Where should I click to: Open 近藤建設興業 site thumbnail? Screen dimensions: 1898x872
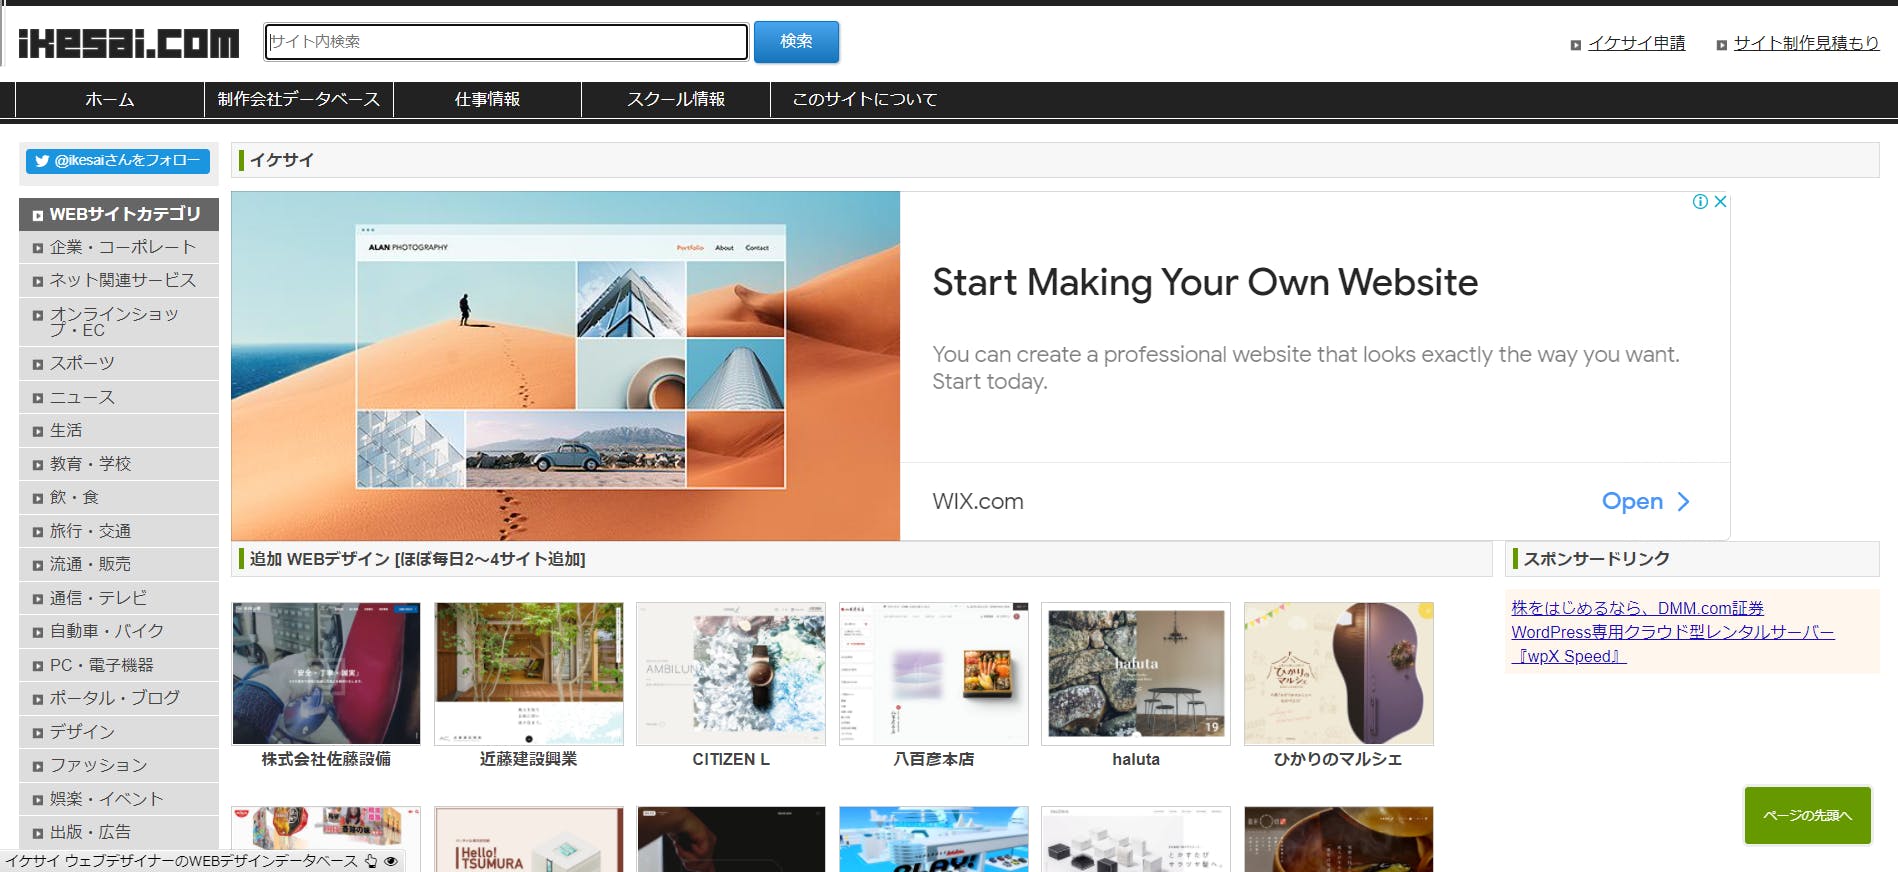point(529,674)
